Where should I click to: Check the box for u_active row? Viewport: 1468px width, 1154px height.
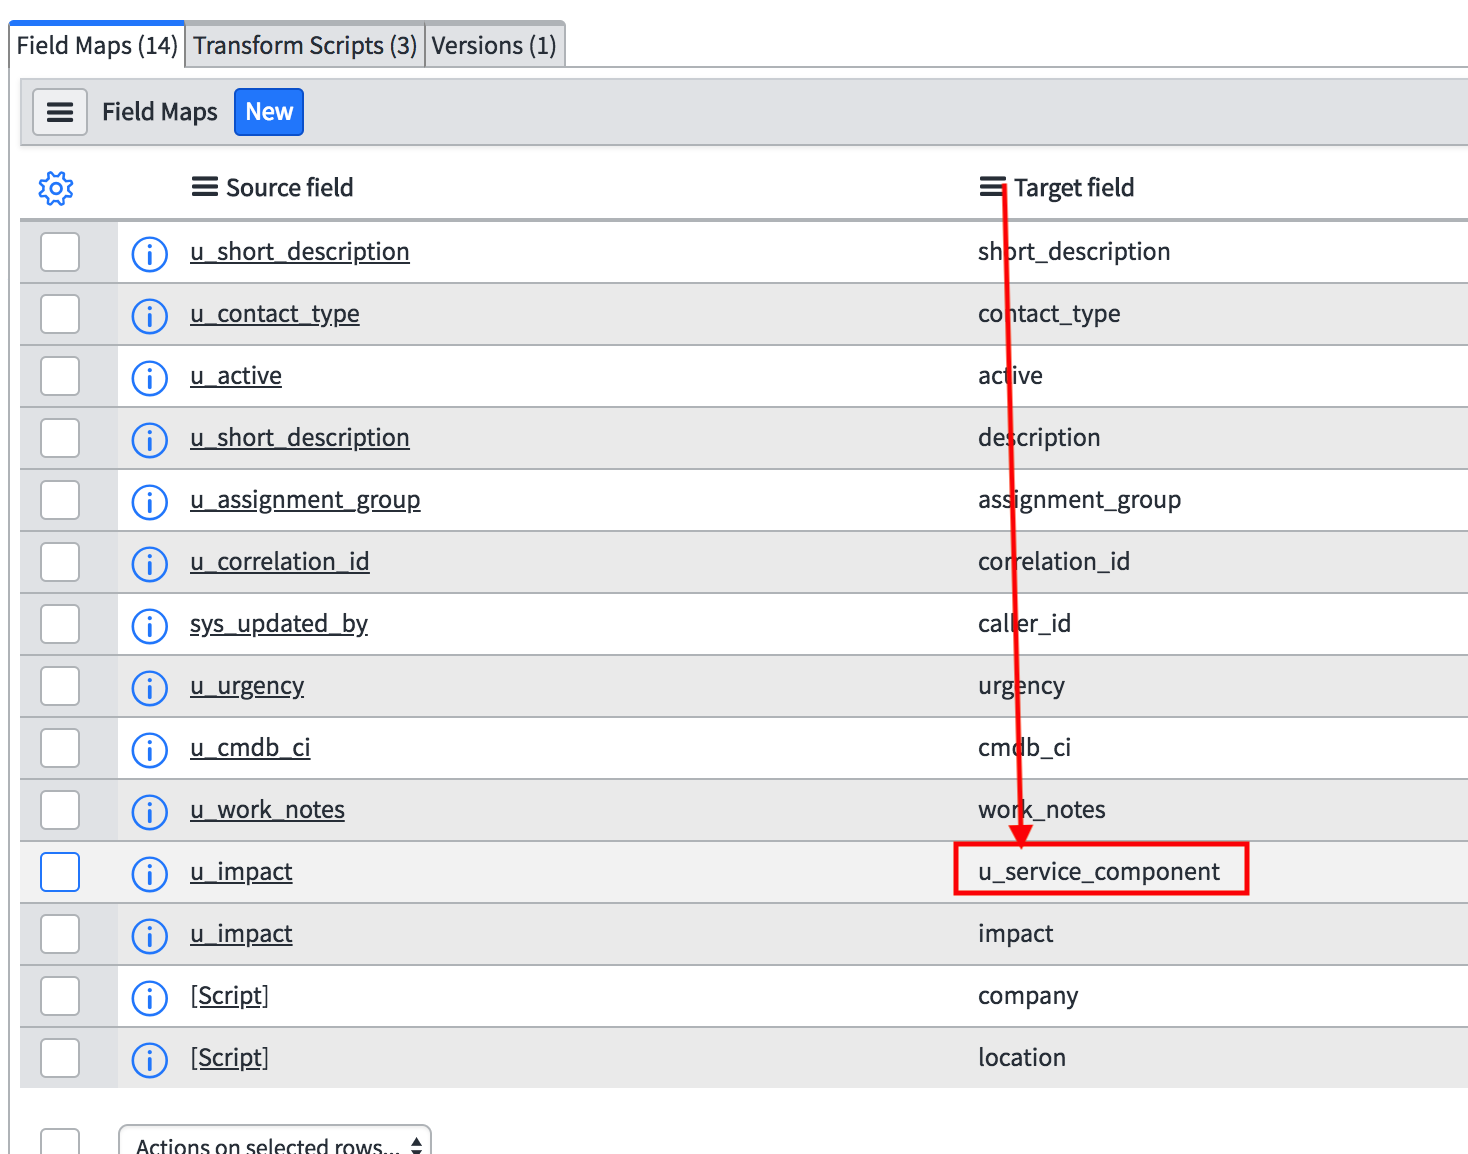click(60, 377)
